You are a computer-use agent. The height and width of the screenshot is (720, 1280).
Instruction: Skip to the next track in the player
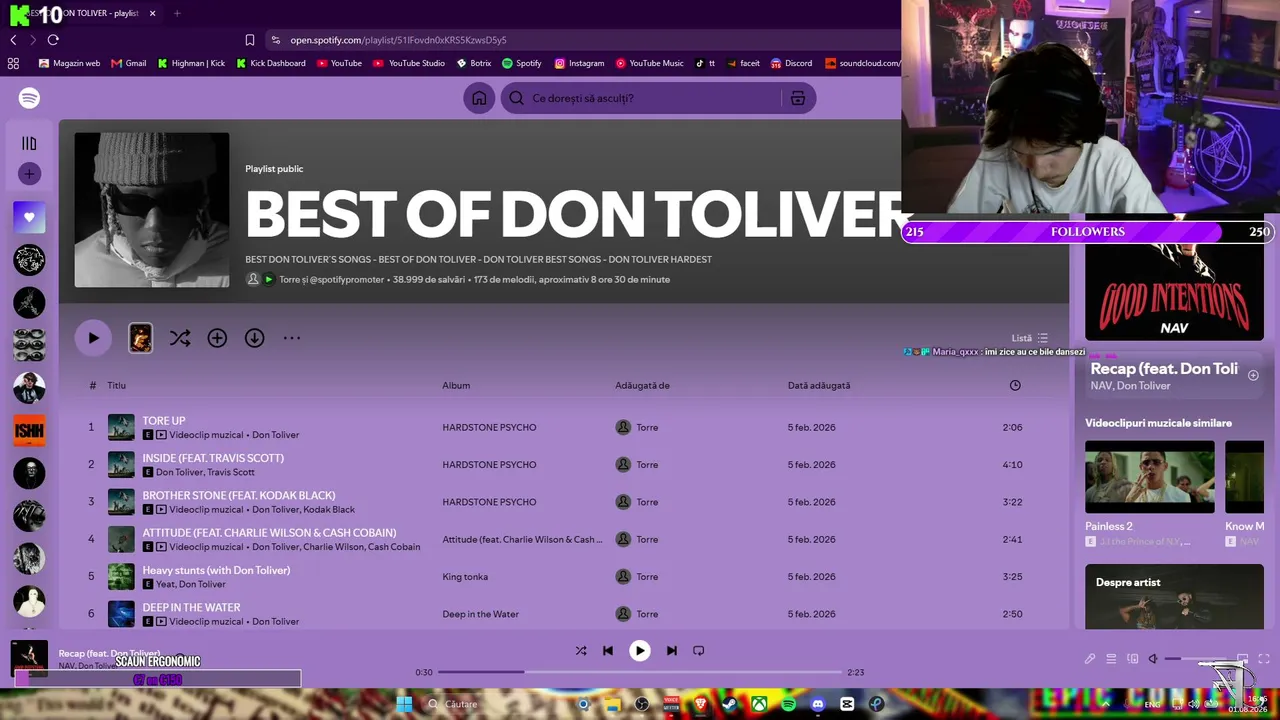tap(672, 651)
